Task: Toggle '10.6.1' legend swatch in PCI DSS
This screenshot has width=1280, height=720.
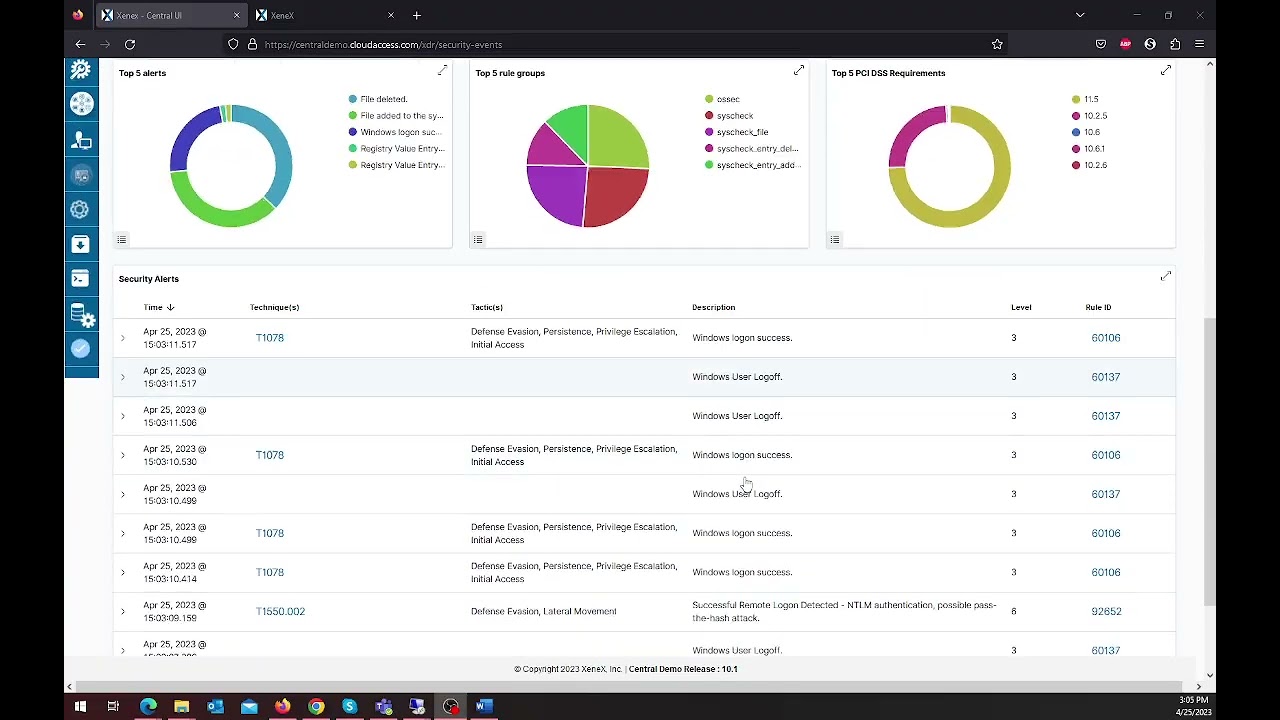Action: point(1076,148)
